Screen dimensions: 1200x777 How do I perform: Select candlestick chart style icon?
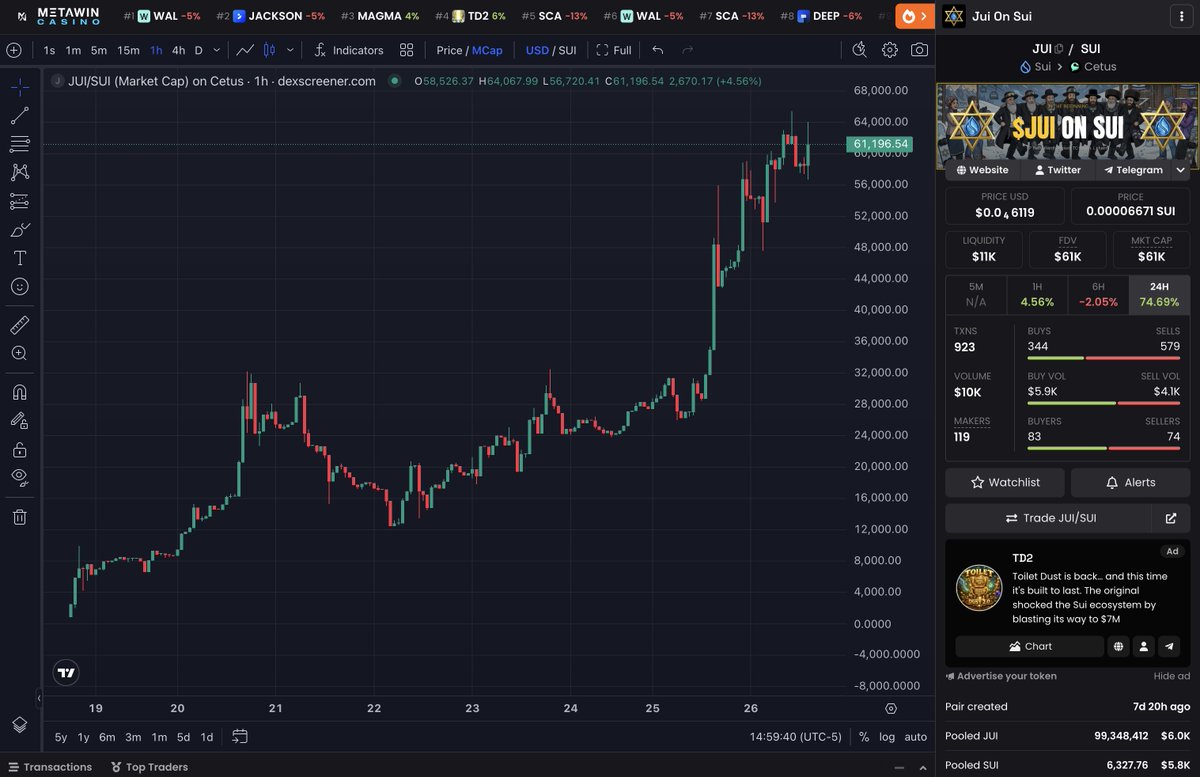coord(269,50)
